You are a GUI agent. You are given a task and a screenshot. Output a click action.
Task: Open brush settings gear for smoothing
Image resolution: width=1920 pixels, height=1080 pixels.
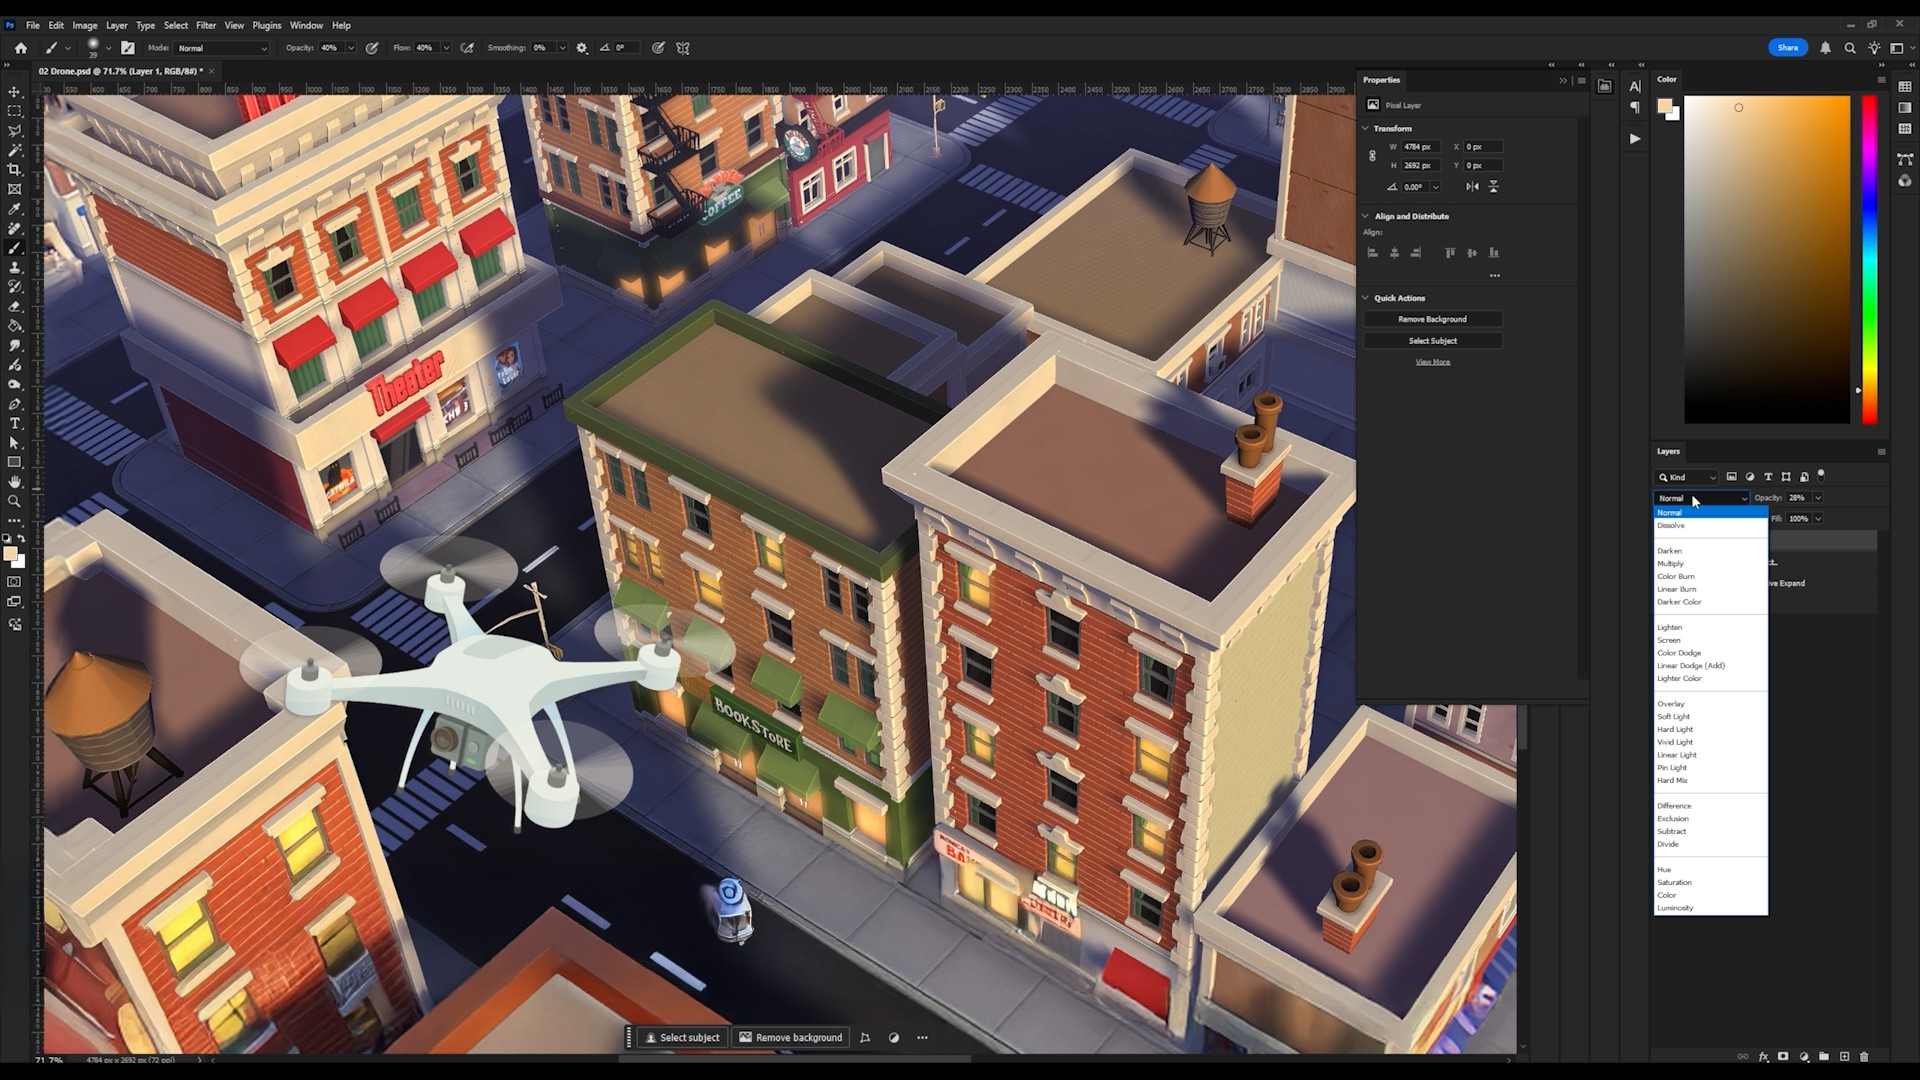582,48
